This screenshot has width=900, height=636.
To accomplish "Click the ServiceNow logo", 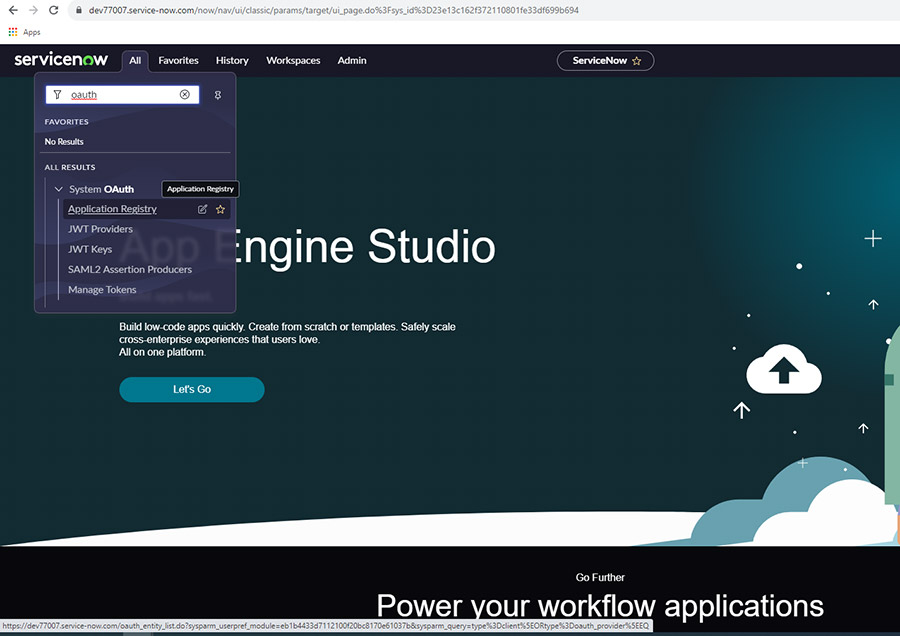I will (x=61, y=59).
